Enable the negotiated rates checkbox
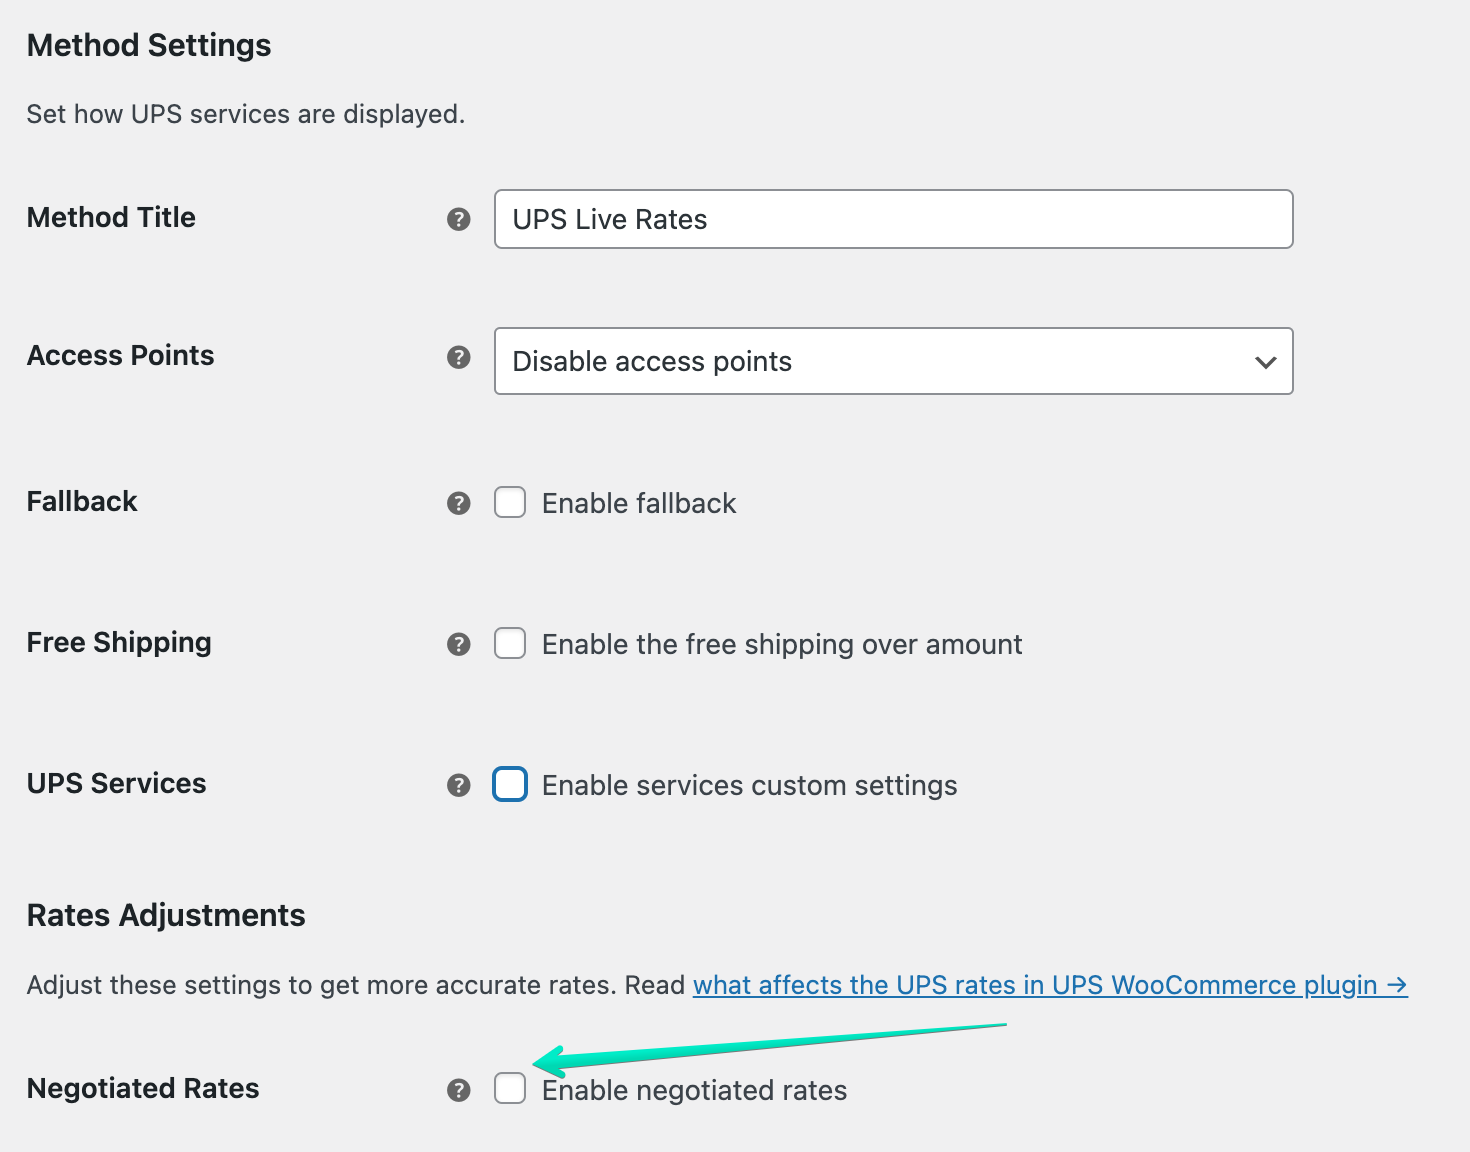 [x=510, y=1088]
